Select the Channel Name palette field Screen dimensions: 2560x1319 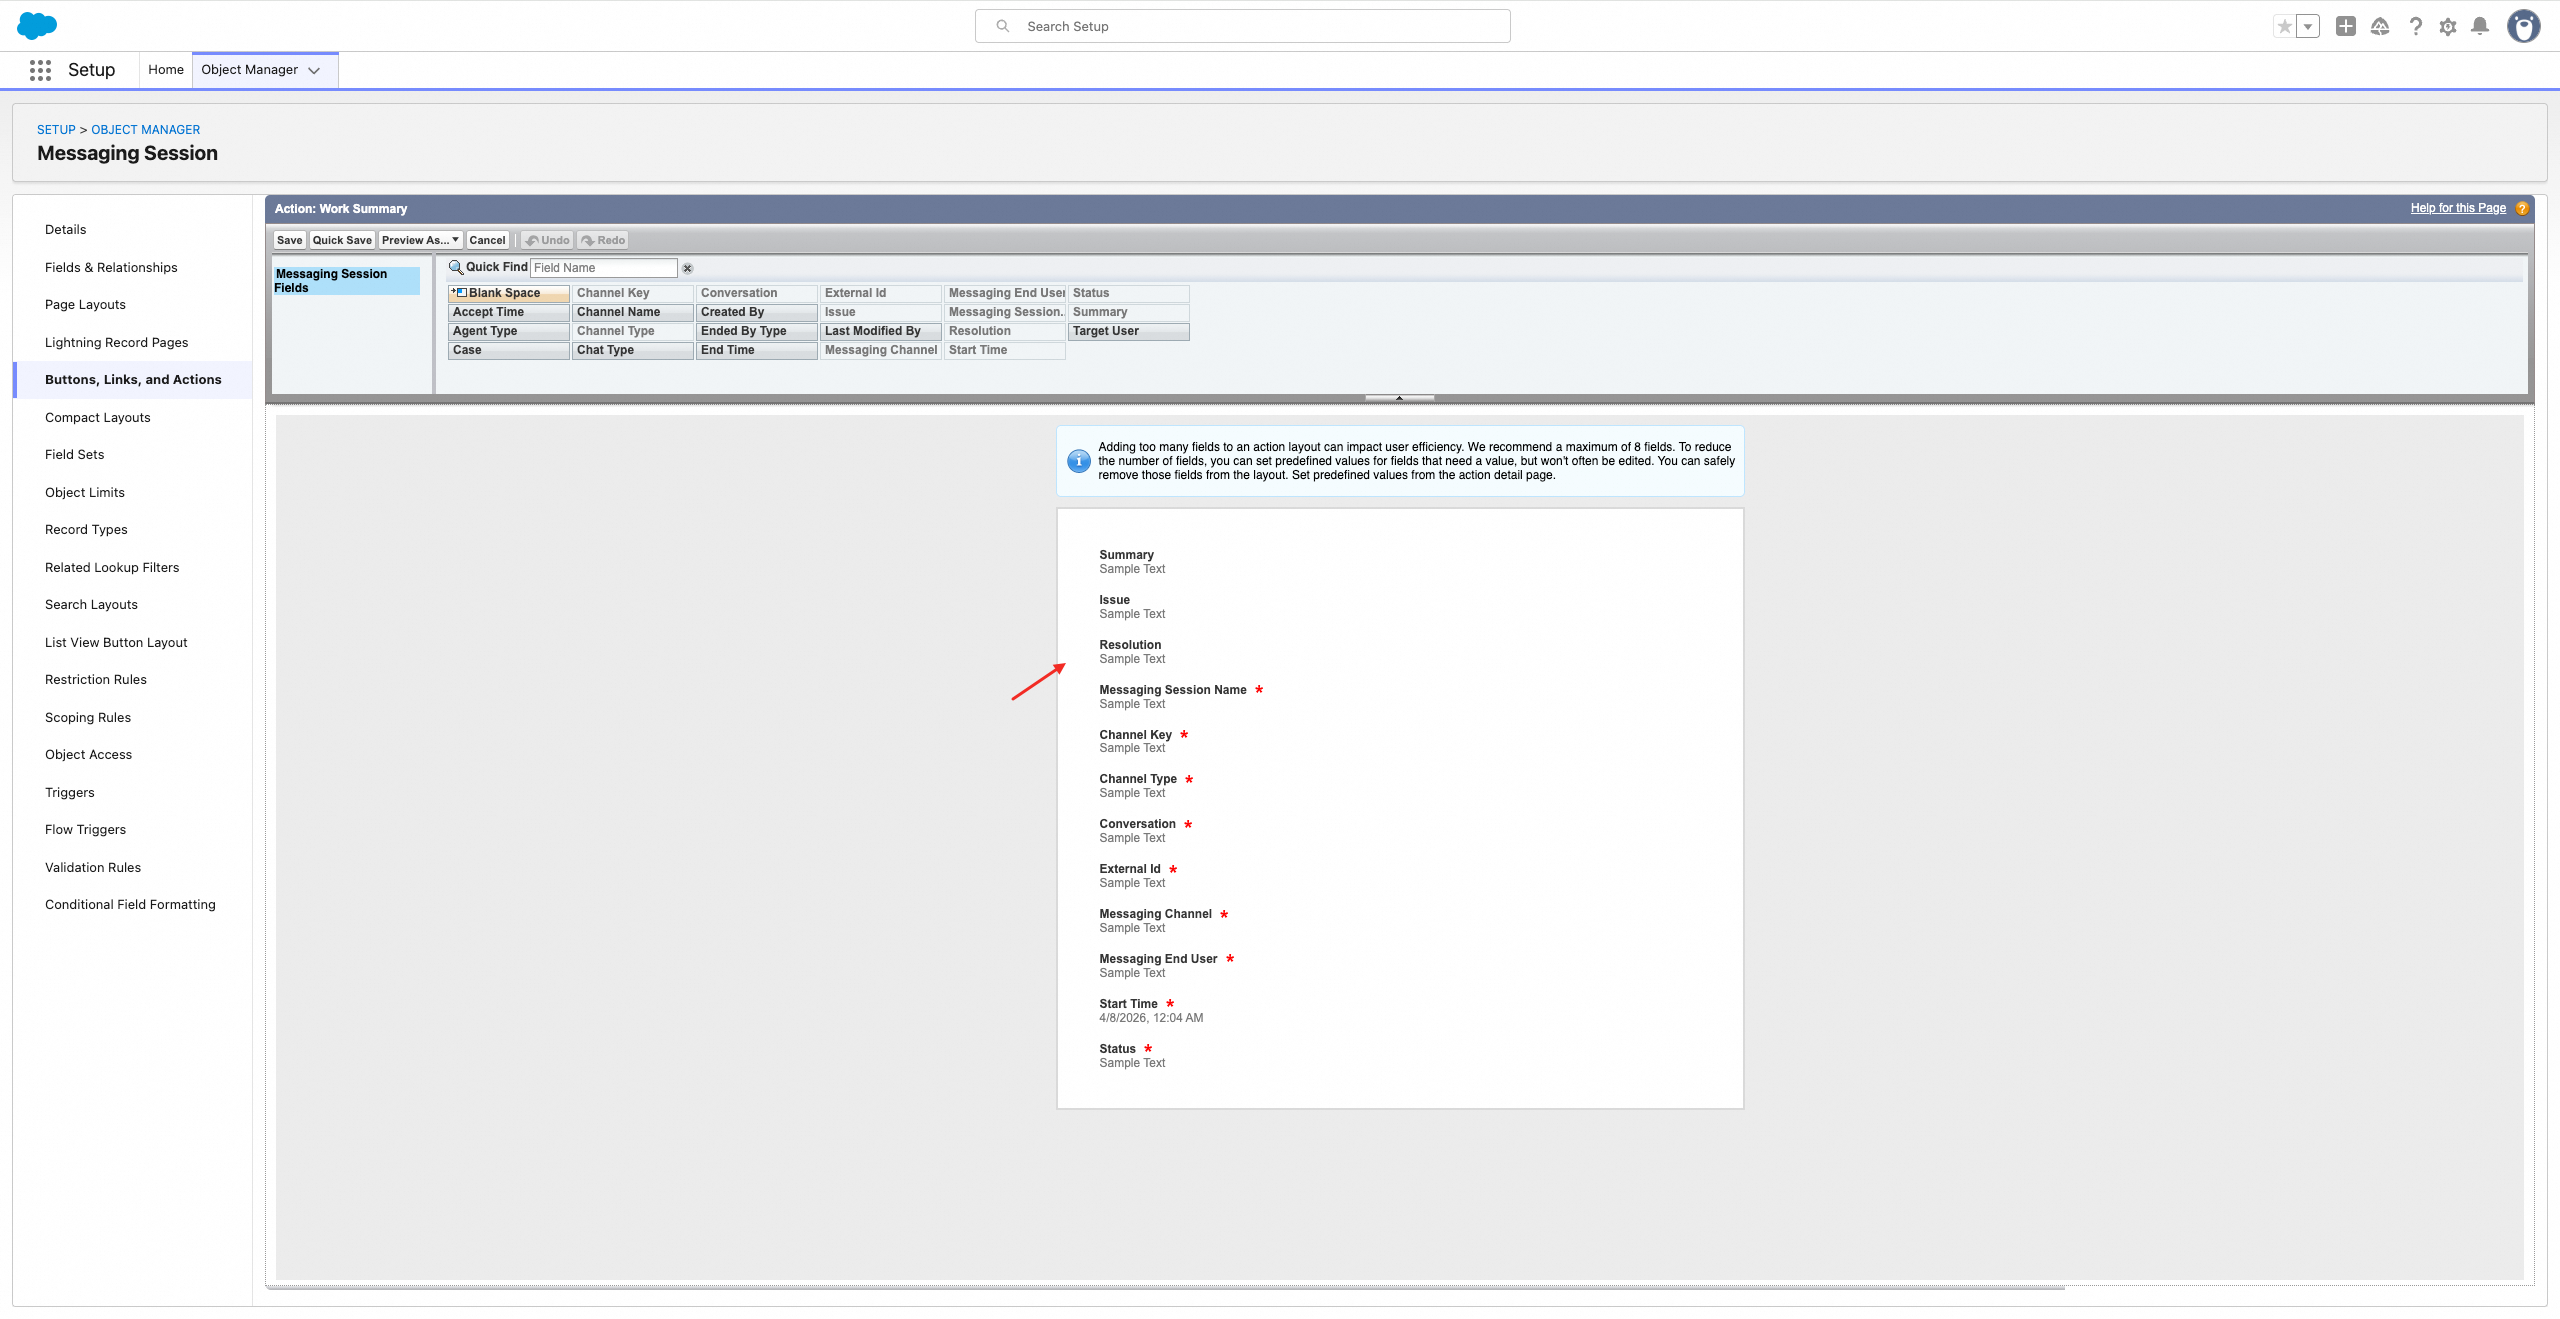pos(633,312)
